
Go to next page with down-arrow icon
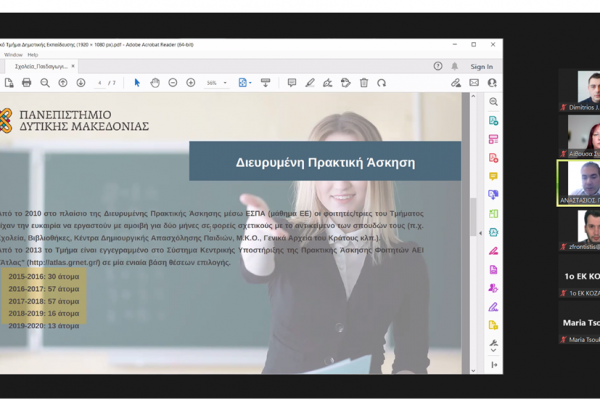81,83
